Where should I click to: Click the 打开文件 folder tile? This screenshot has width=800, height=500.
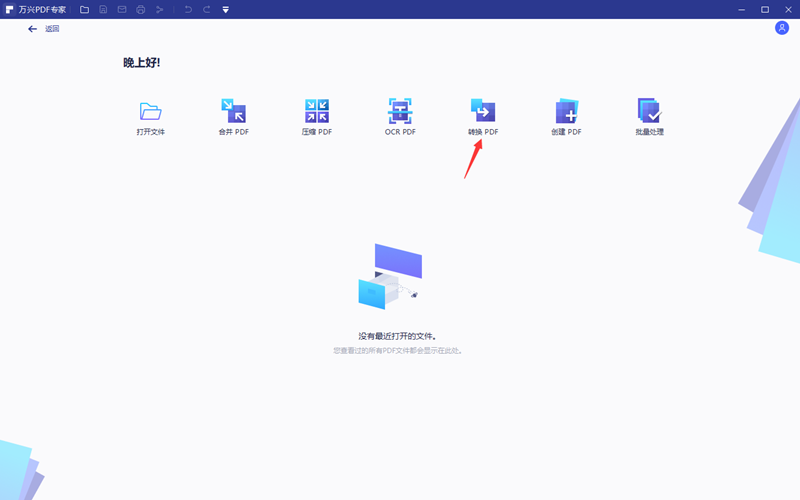(x=150, y=115)
